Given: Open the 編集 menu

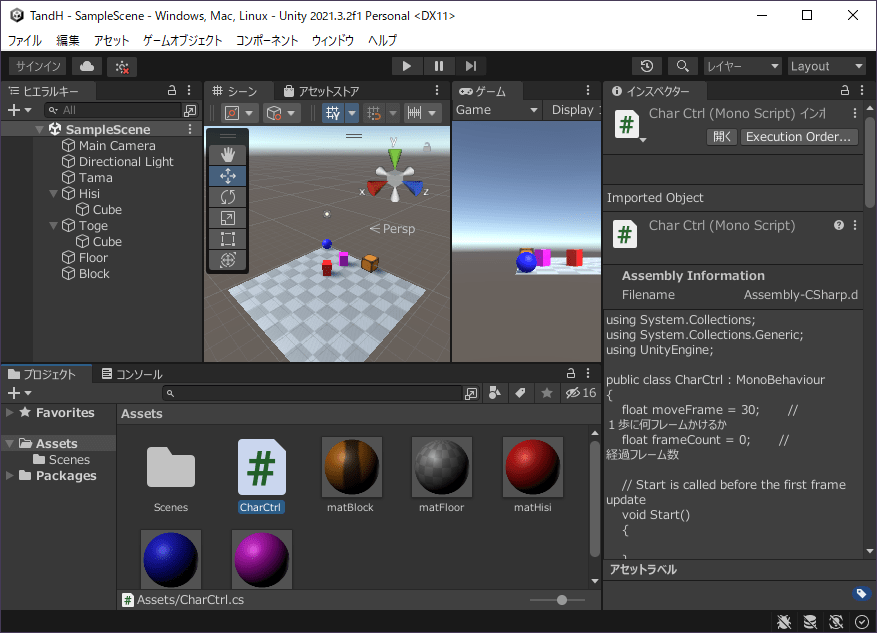Looking at the screenshot, I should coord(68,40).
